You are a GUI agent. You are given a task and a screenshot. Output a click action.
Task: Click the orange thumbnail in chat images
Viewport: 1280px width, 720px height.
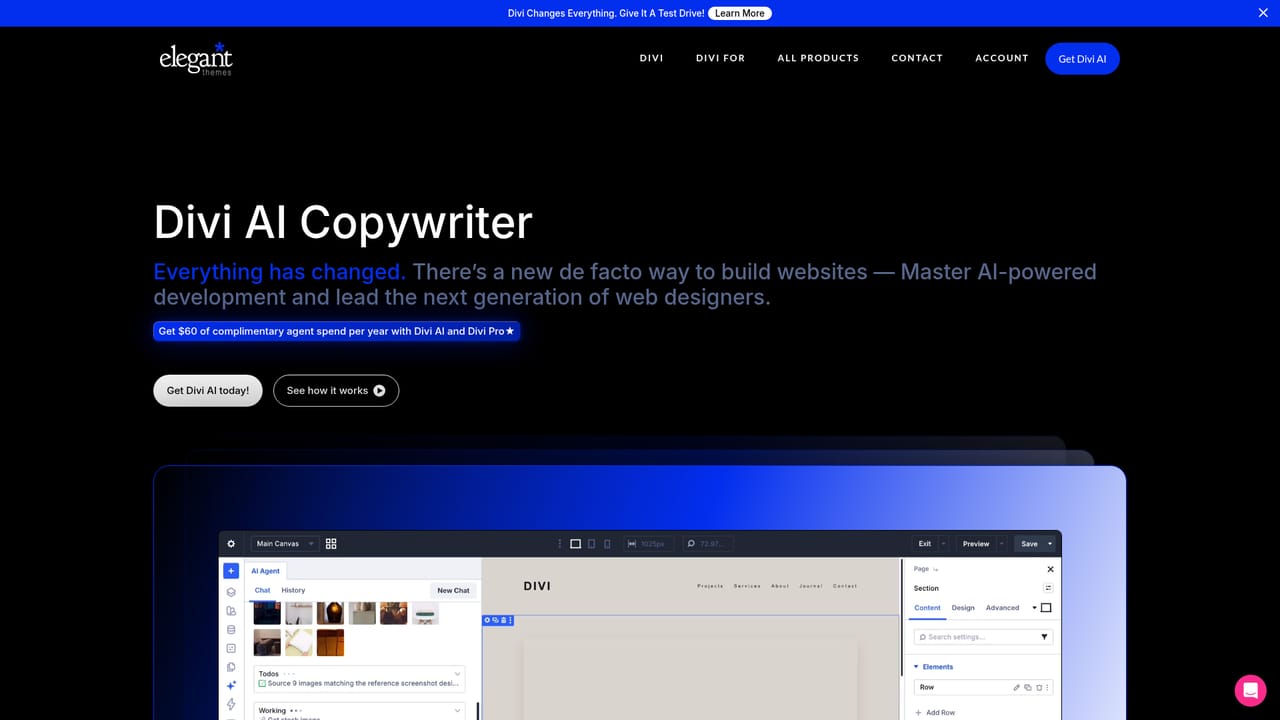[330, 642]
